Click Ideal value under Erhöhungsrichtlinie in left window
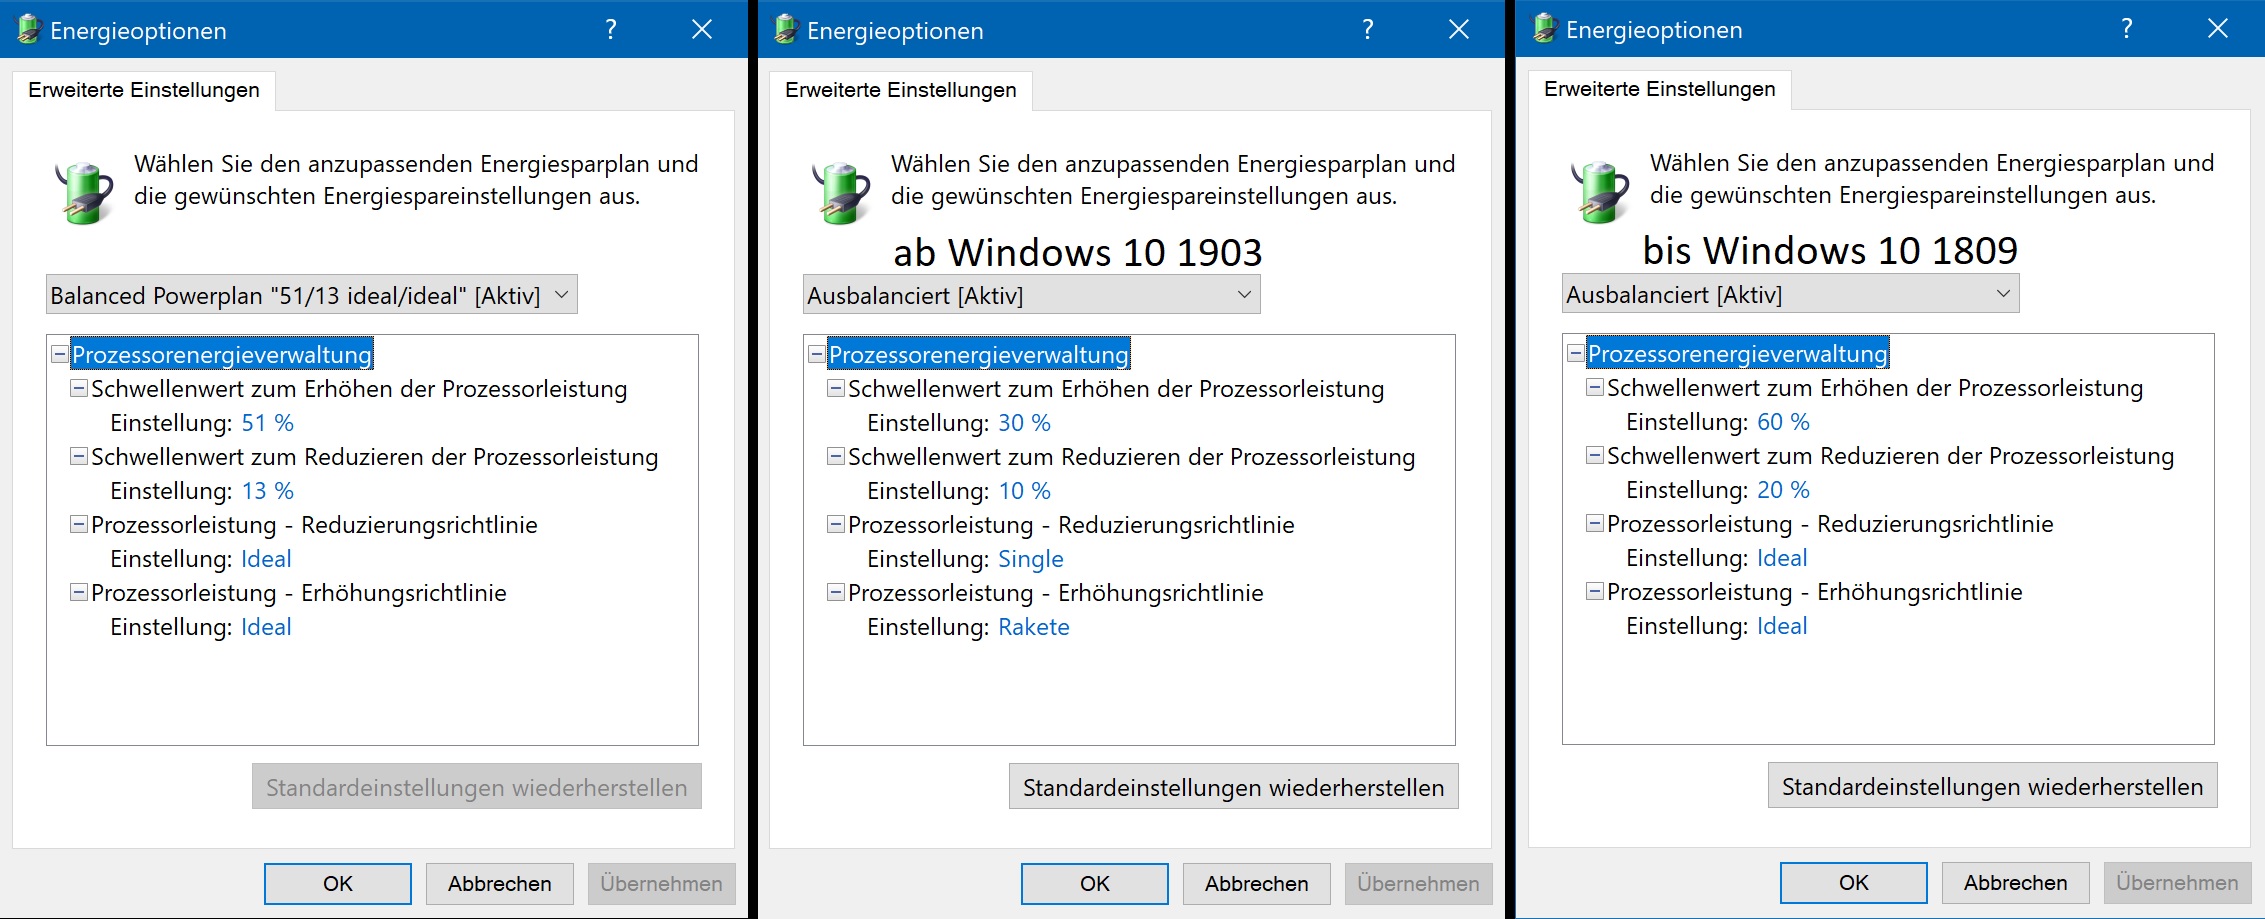Viewport: 2265px width, 919px height. point(266,627)
